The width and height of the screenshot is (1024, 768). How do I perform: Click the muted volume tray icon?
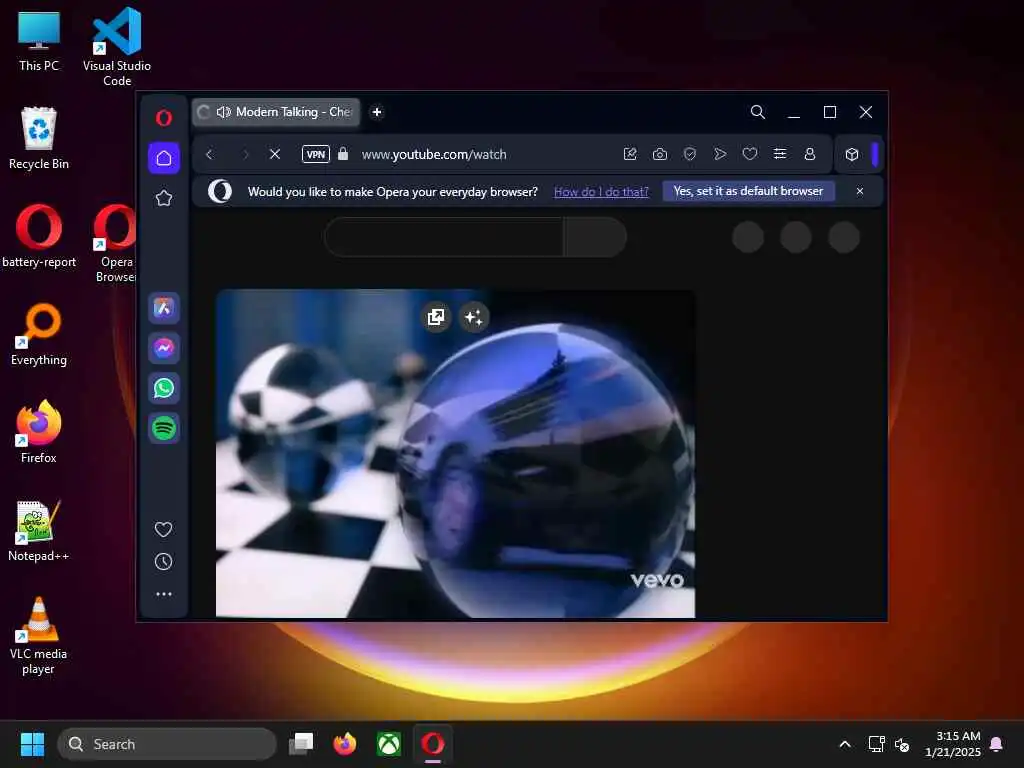(903, 744)
